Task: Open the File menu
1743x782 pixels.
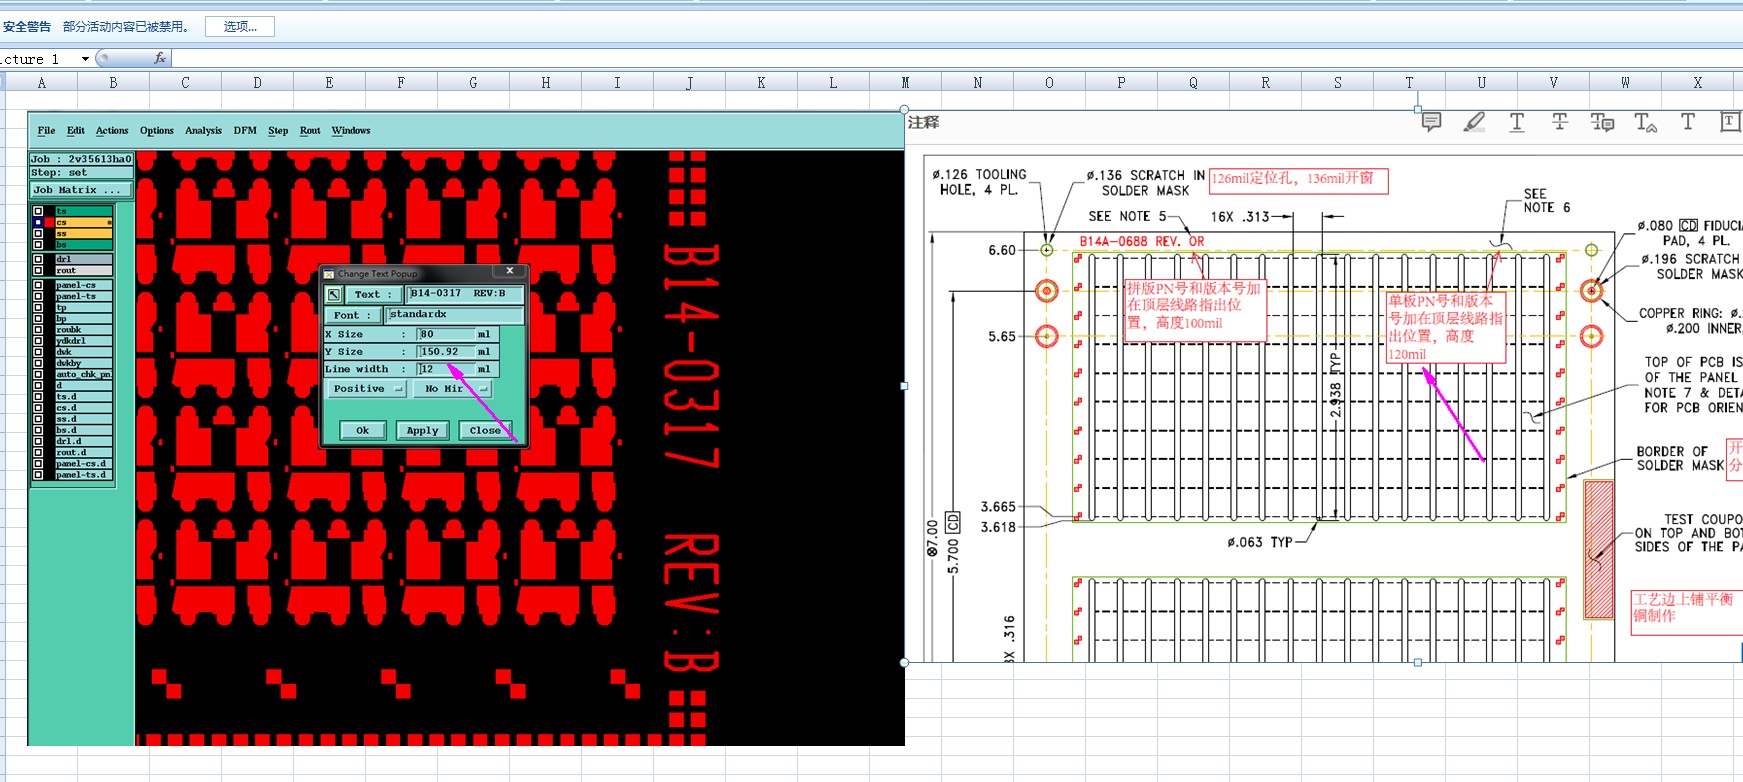Action: pyautogui.click(x=46, y=130)
